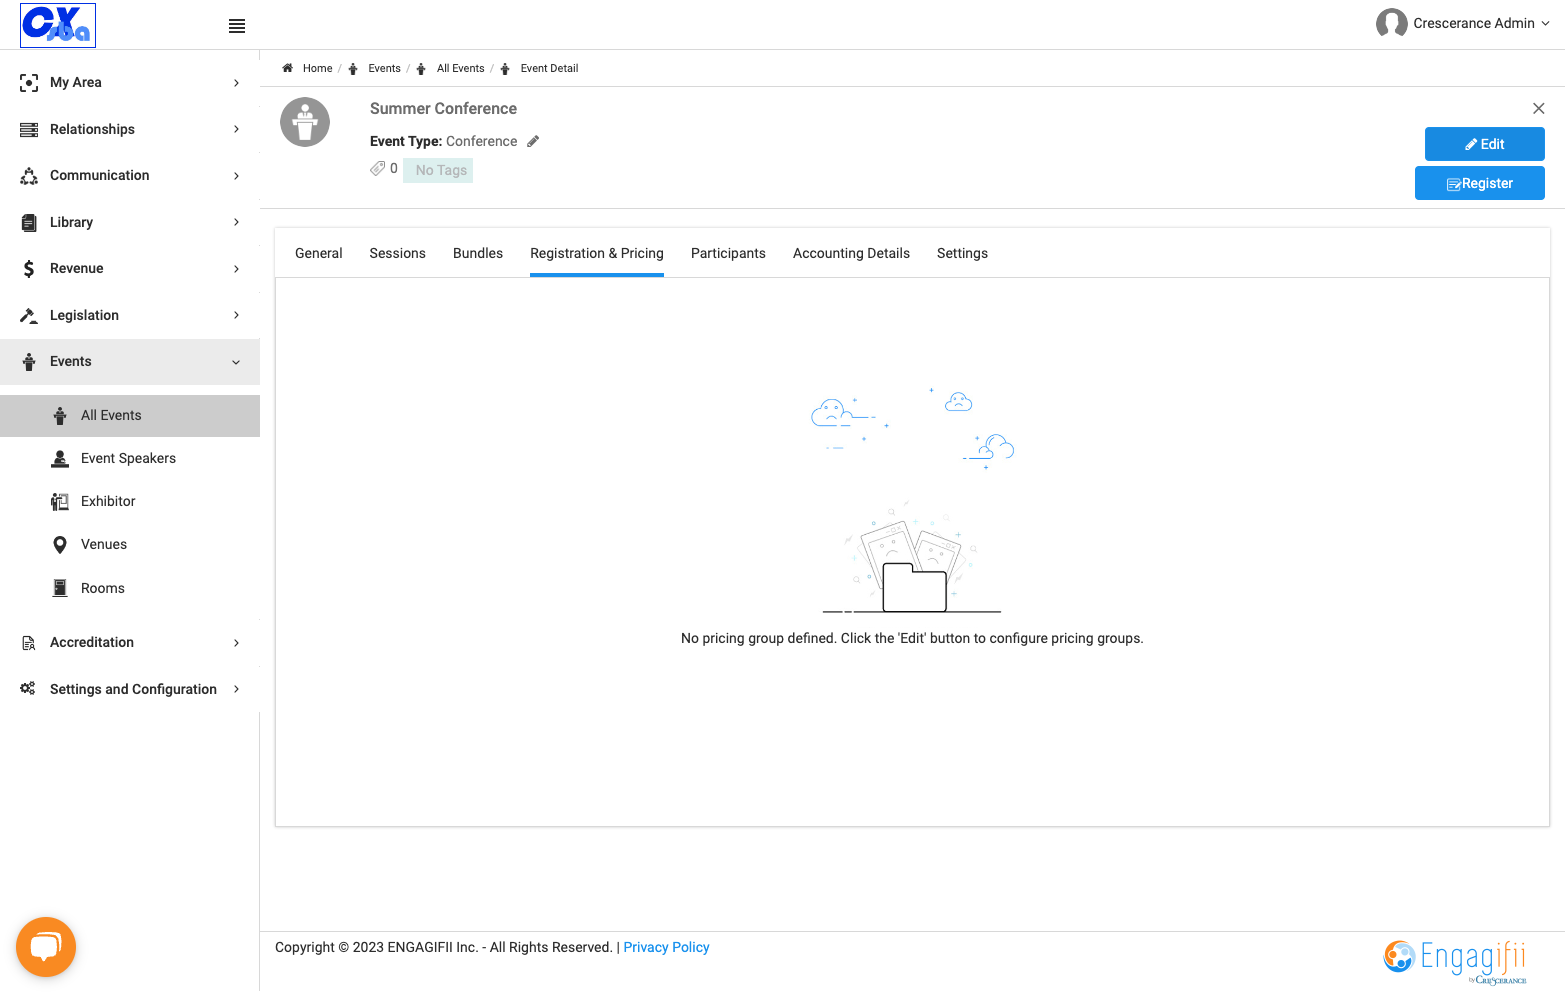1565x993 pixels.
Task: Click the blue Edit button
Action: tap(1484, 144)
